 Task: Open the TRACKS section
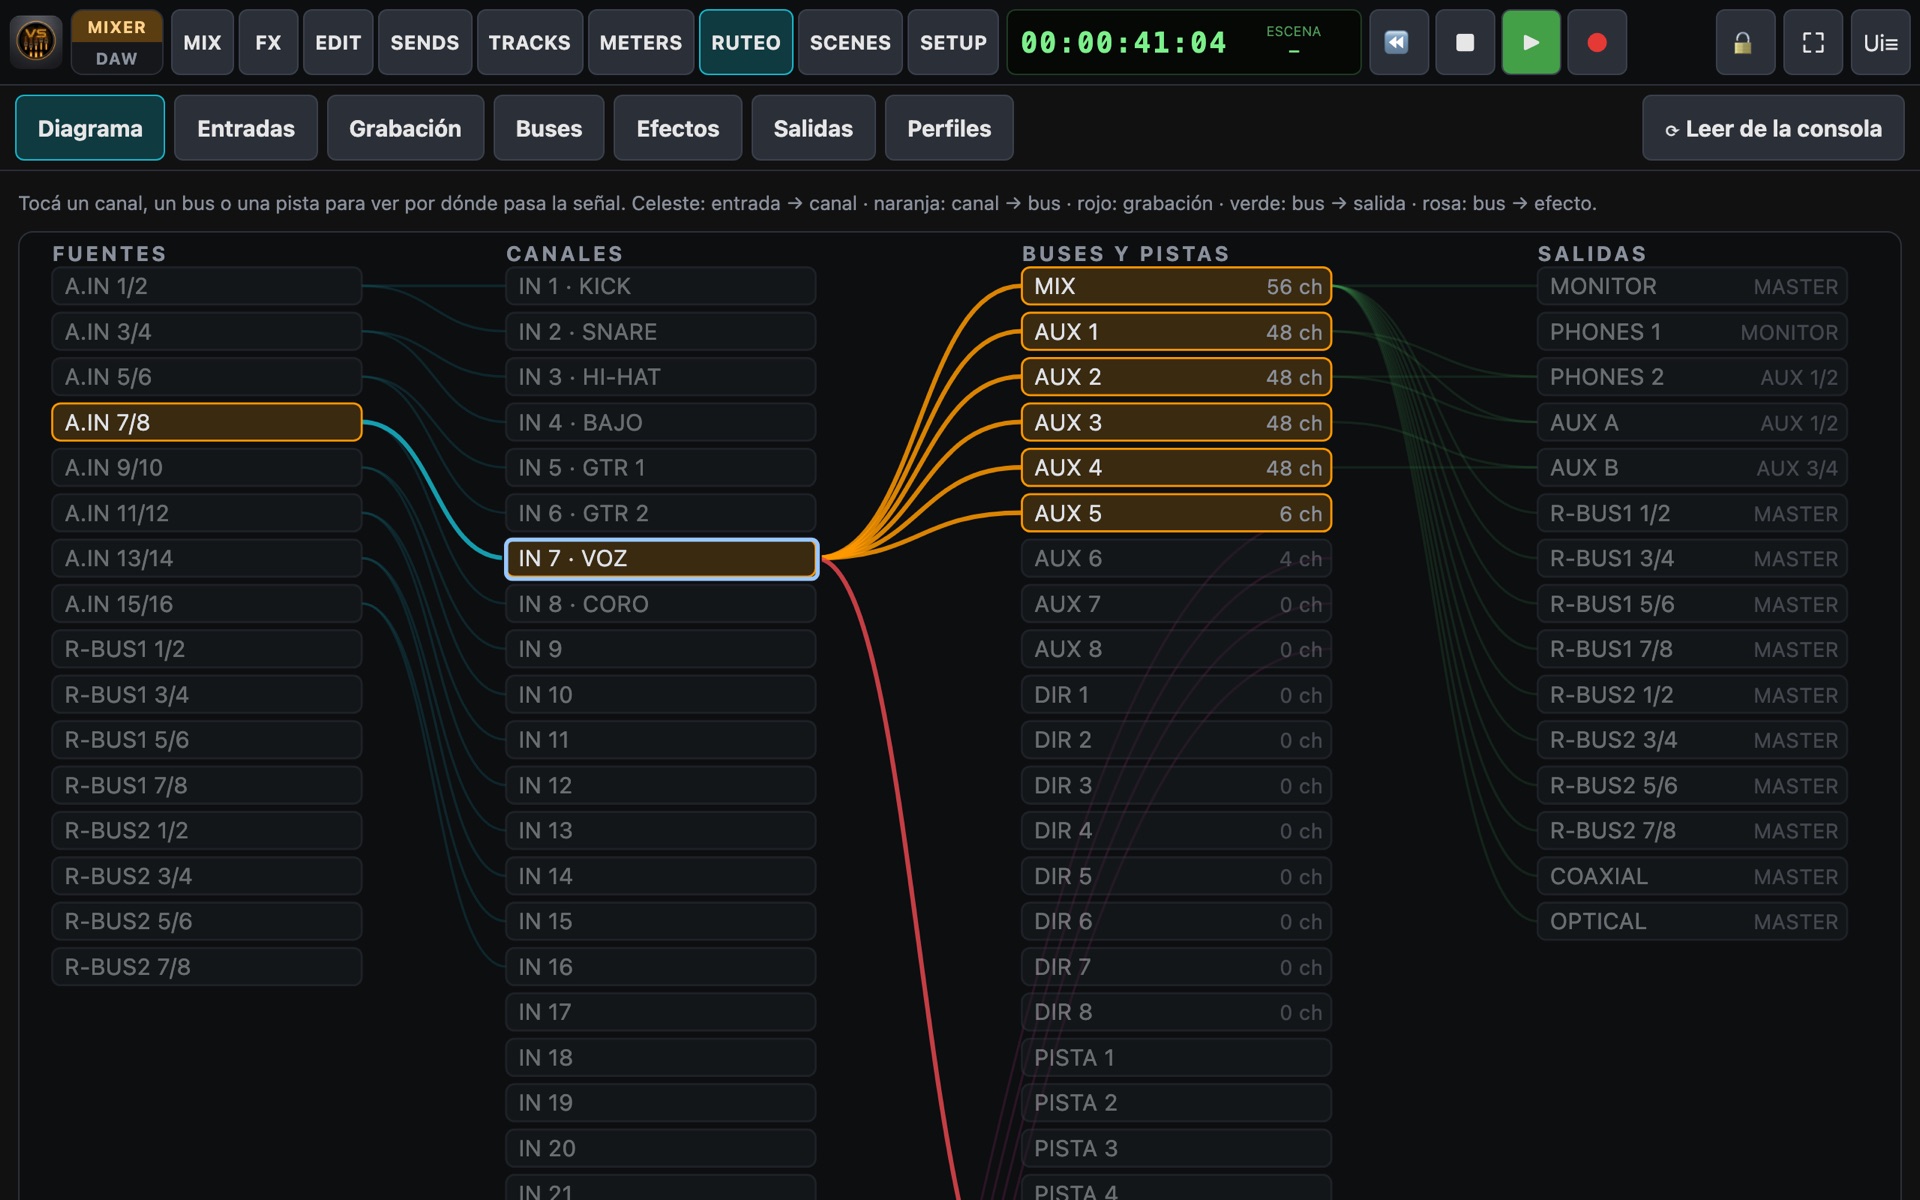(x=530, y=42)
